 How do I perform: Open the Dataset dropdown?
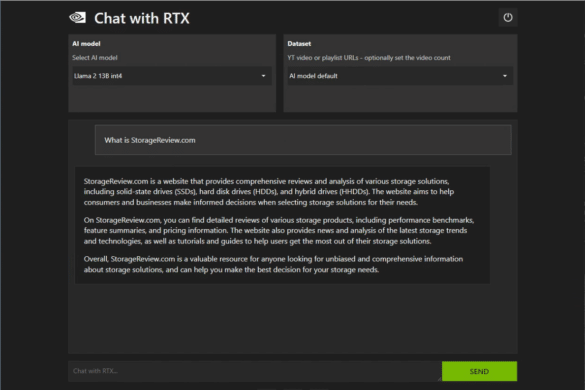point(400,76)
